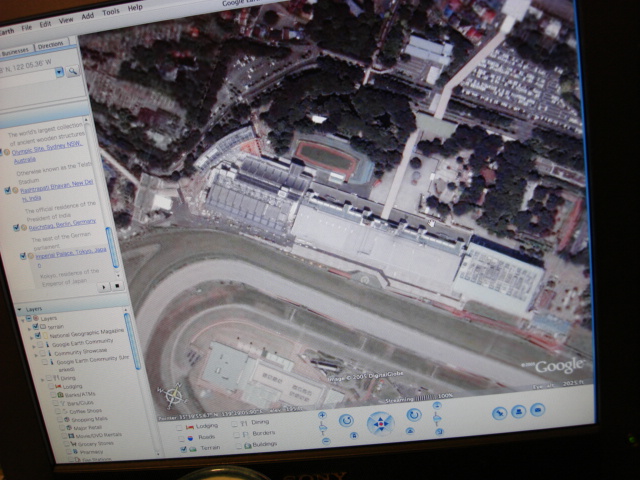Click the search magnifier button
This screenshot has height=480, width=640.
pyautogui.click(x=73, y=73)
